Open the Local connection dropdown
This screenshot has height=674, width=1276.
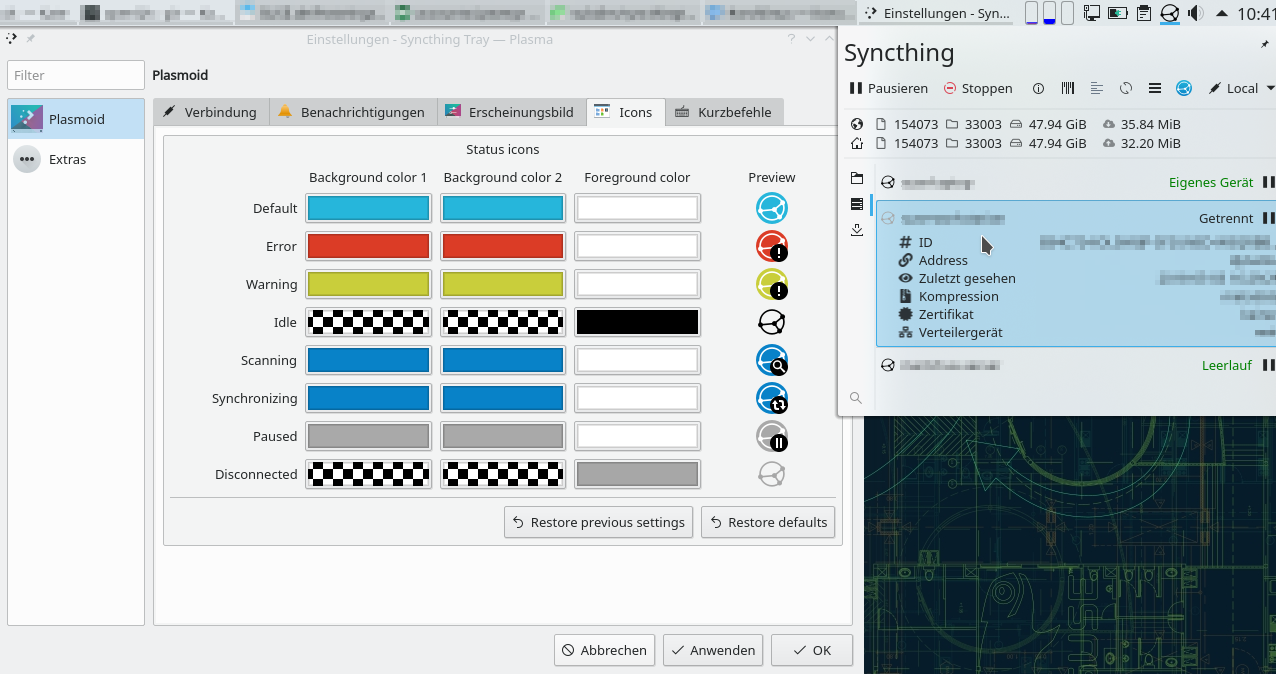1242,88
